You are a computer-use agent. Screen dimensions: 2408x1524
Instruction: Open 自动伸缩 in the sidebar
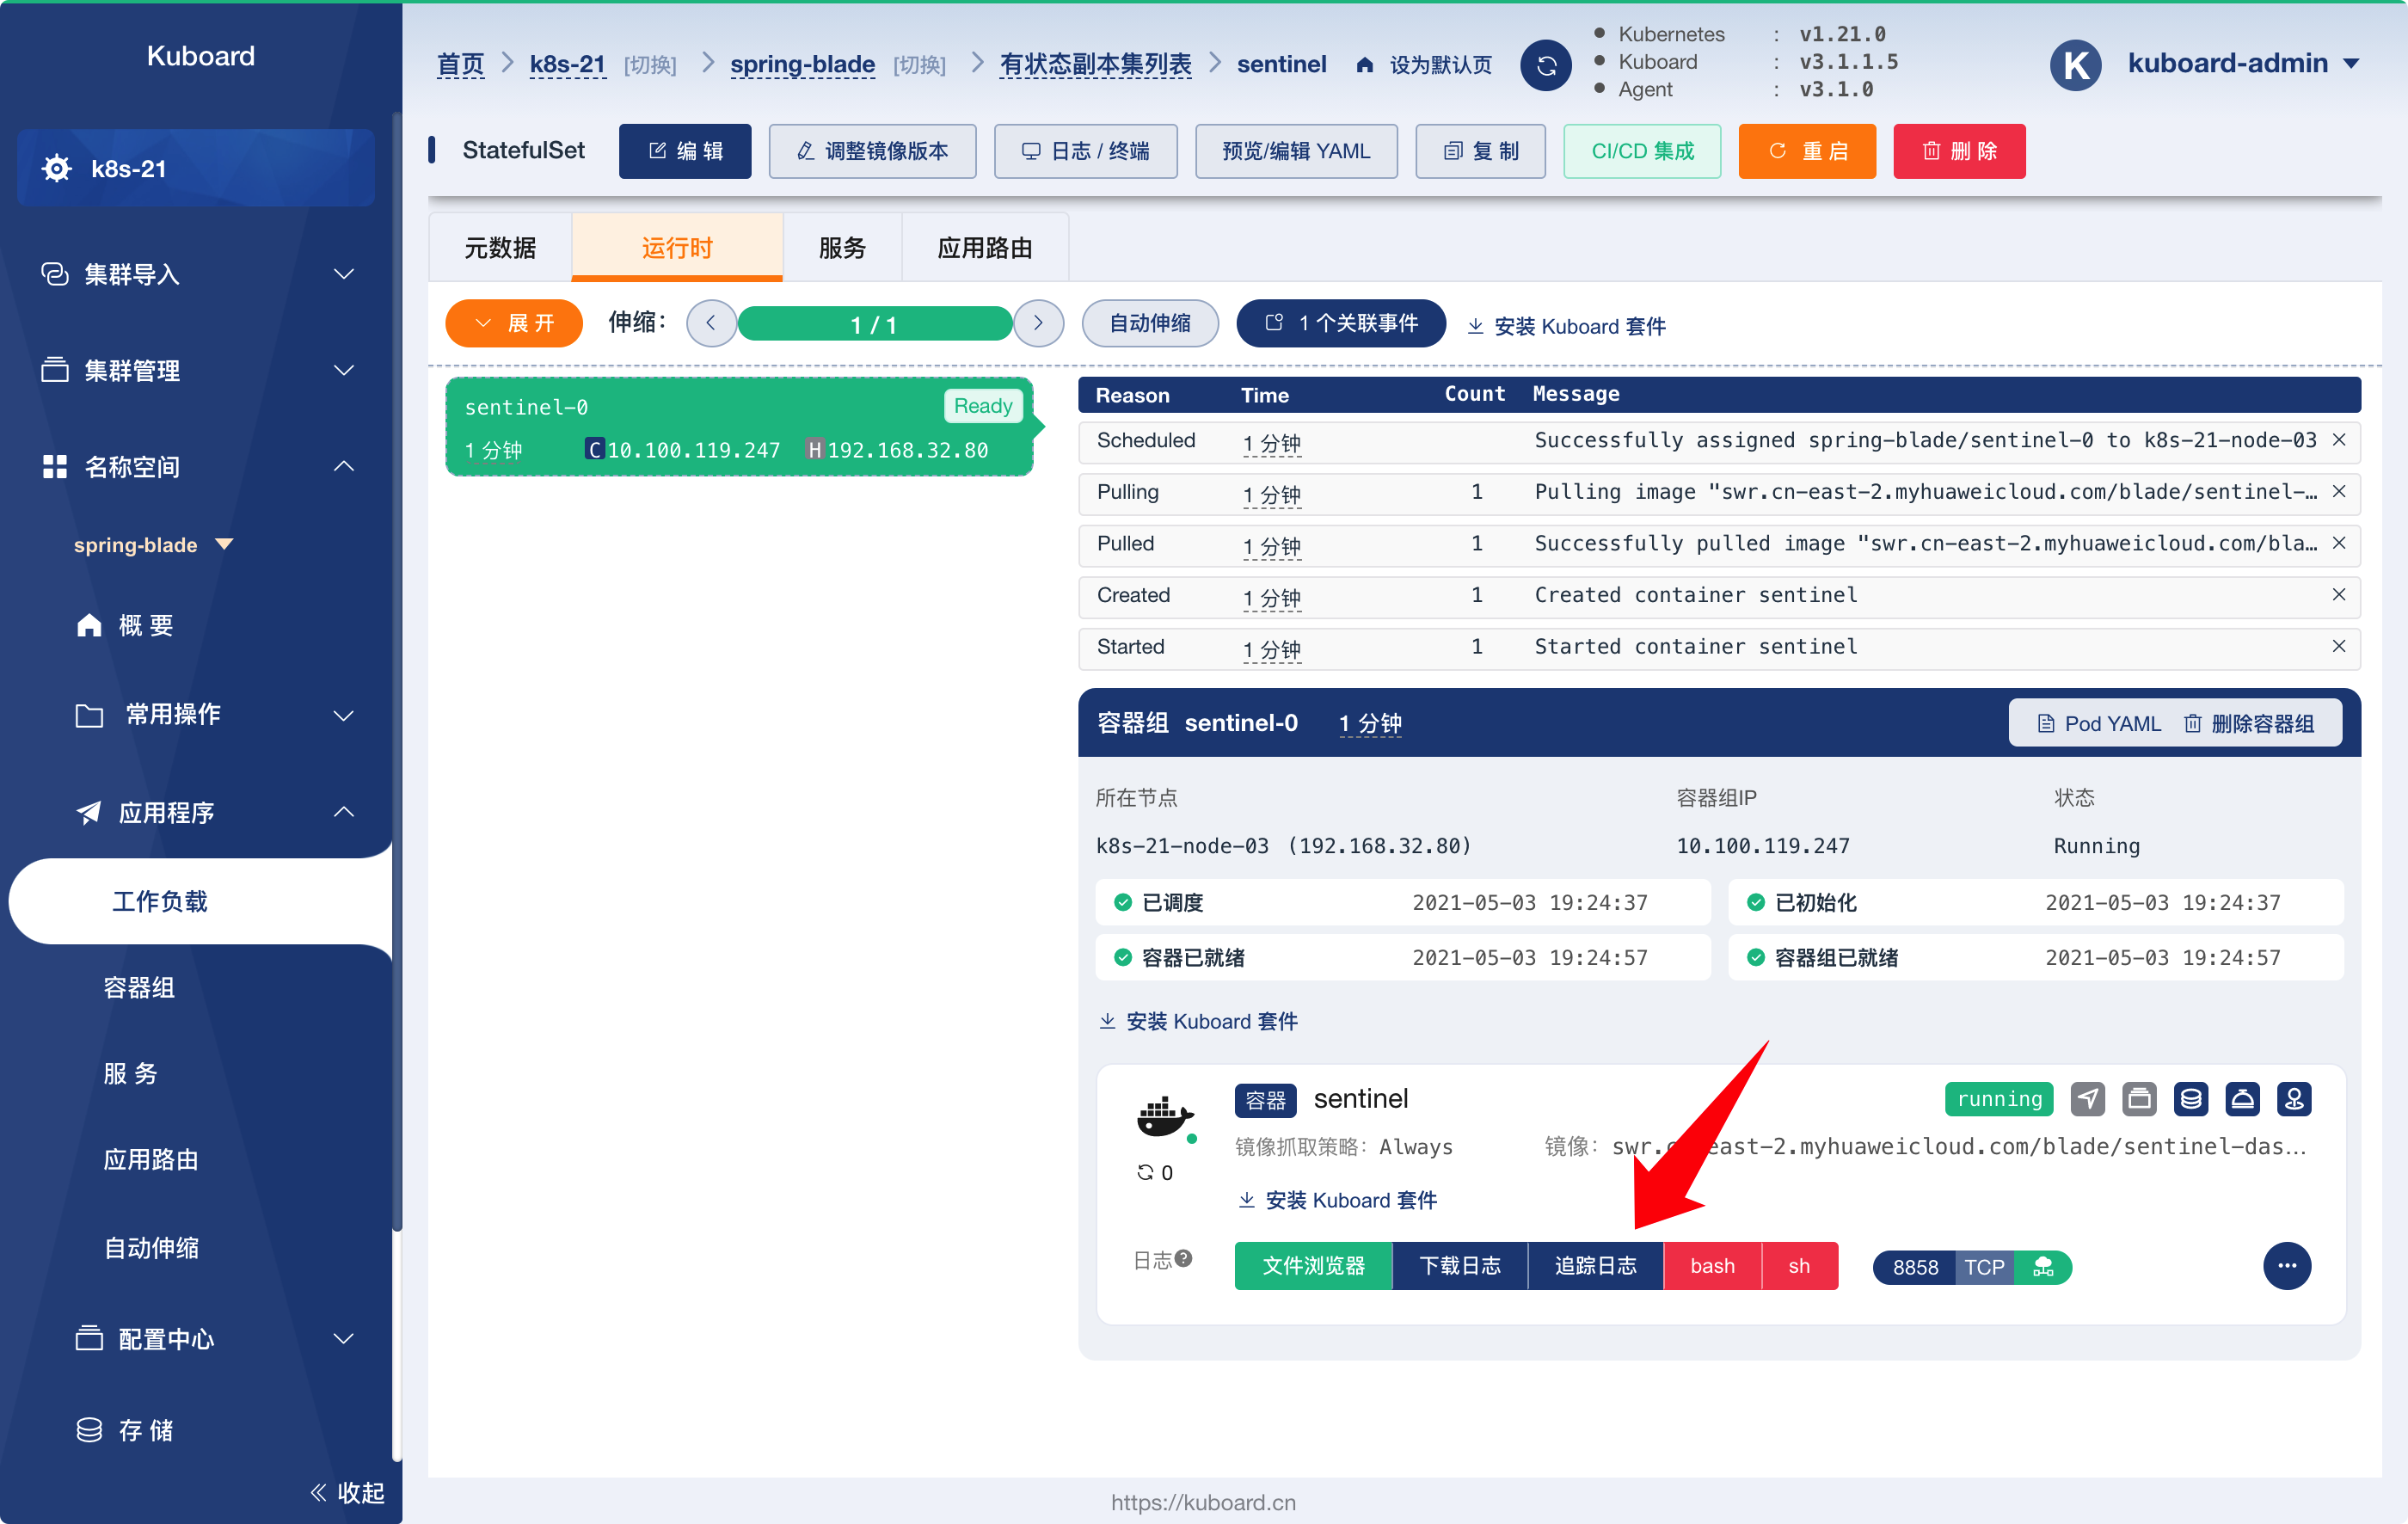pyautogui.click(x=151, y=1247)
